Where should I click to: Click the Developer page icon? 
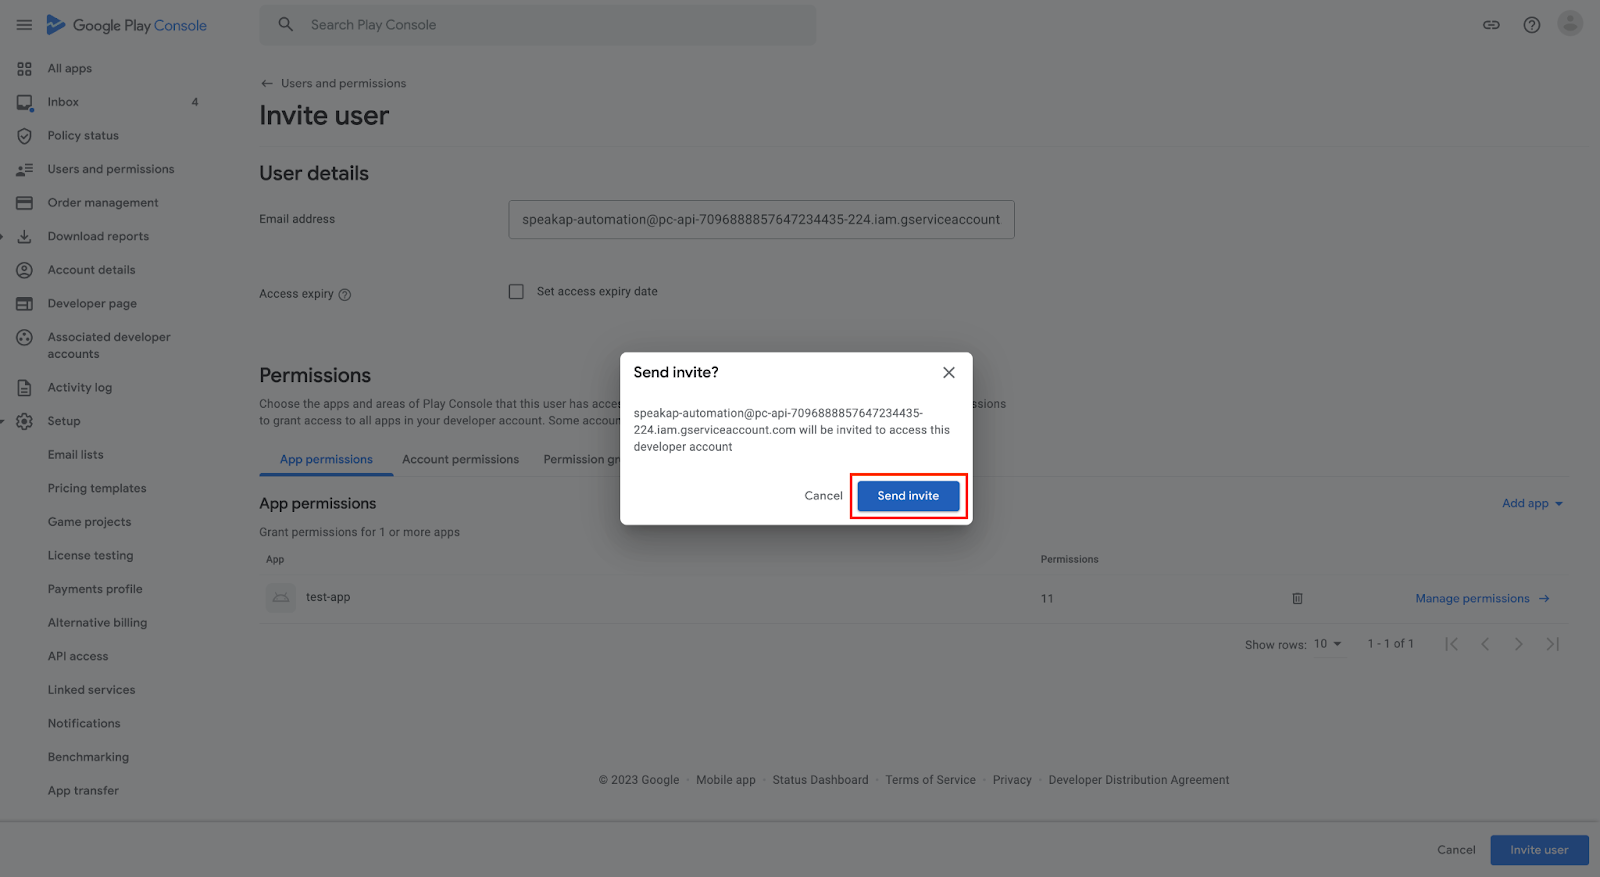(x=24, y=304)
